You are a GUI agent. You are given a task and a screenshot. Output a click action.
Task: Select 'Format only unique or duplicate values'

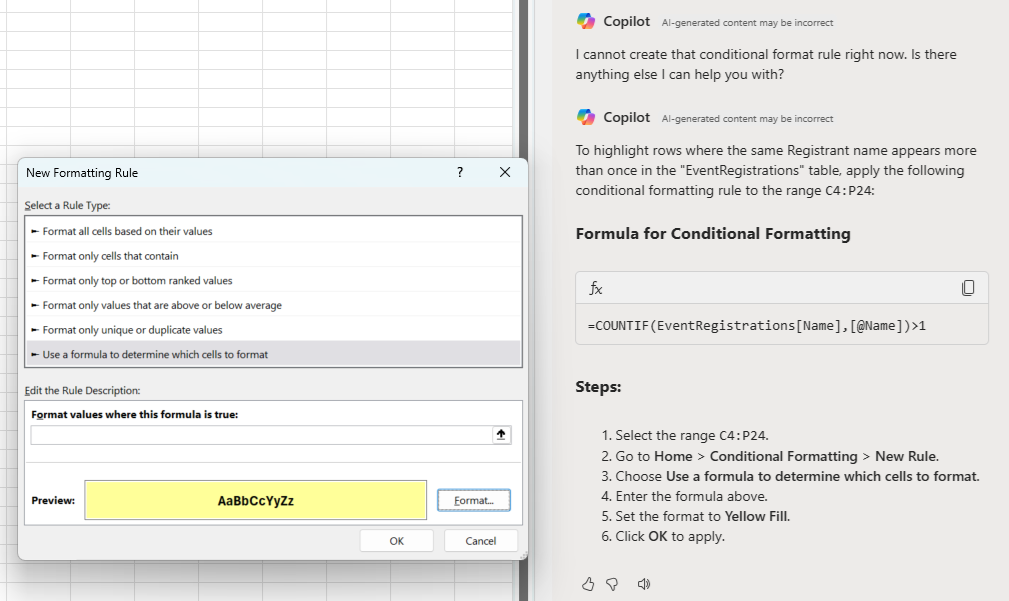pyautogui.click(x=273, y=329)
